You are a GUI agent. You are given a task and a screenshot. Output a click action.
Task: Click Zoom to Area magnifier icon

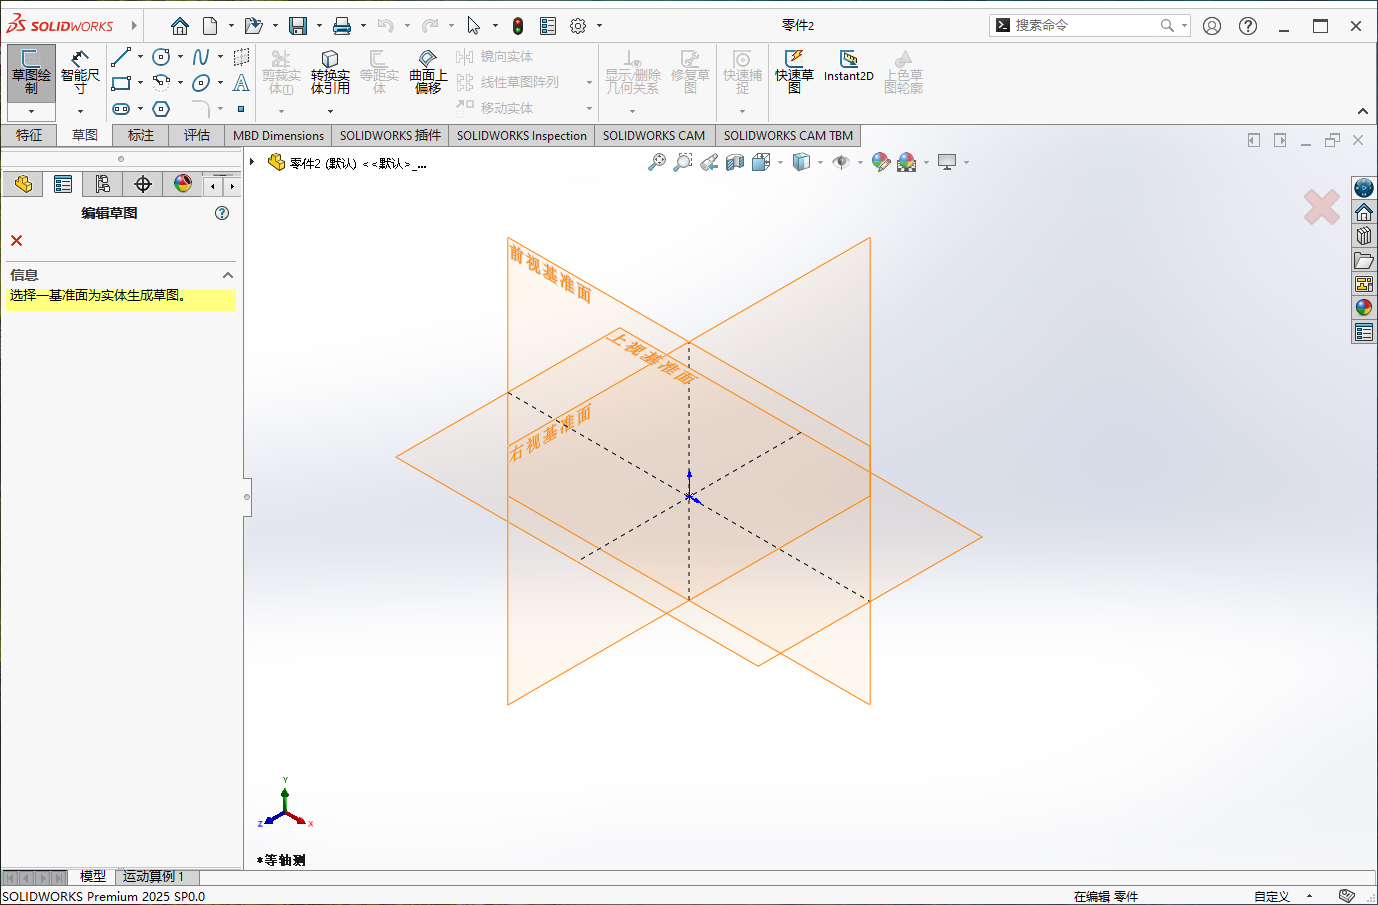(682, 162)
